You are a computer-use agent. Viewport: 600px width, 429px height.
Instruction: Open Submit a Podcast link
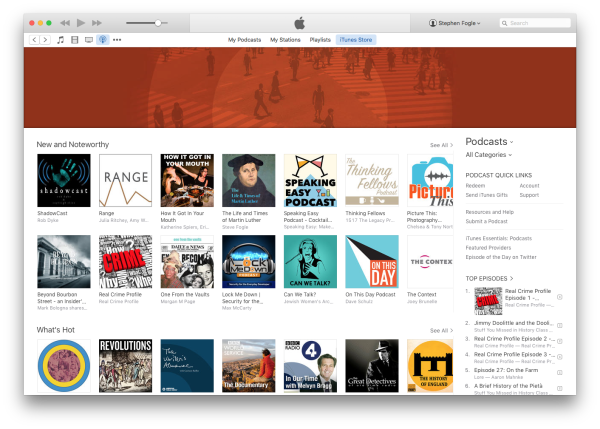coord(486,222)
